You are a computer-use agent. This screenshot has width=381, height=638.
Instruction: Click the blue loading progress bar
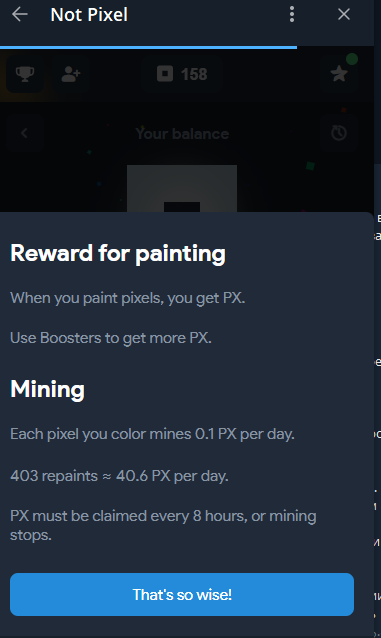[149, 47]
